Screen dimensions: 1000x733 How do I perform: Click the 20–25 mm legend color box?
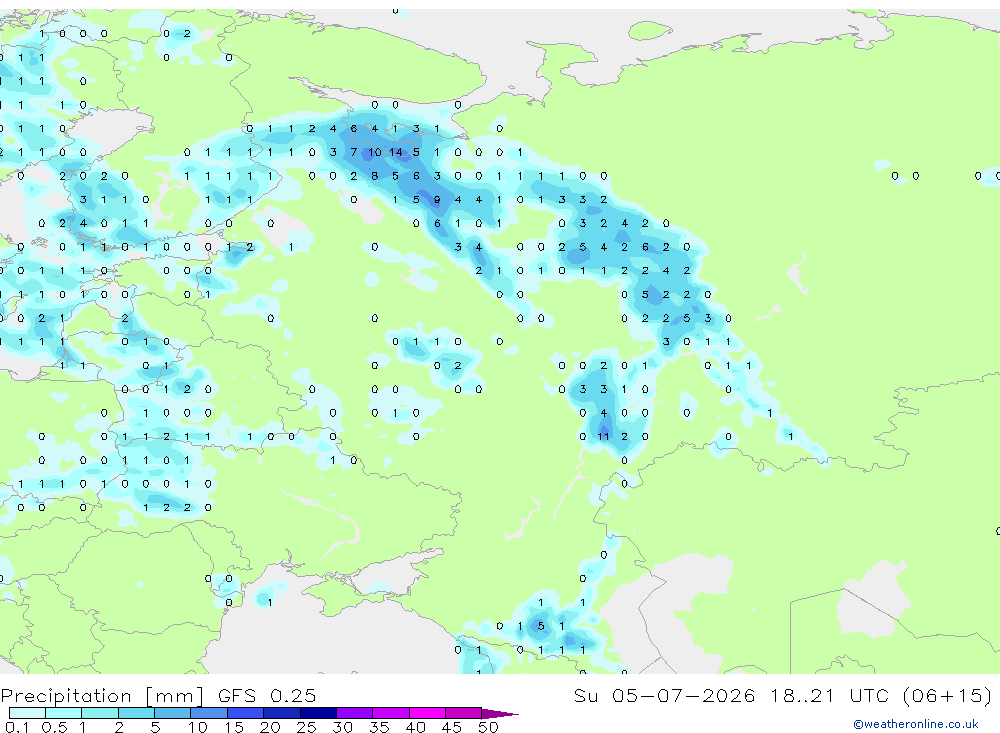pos(281,713)
